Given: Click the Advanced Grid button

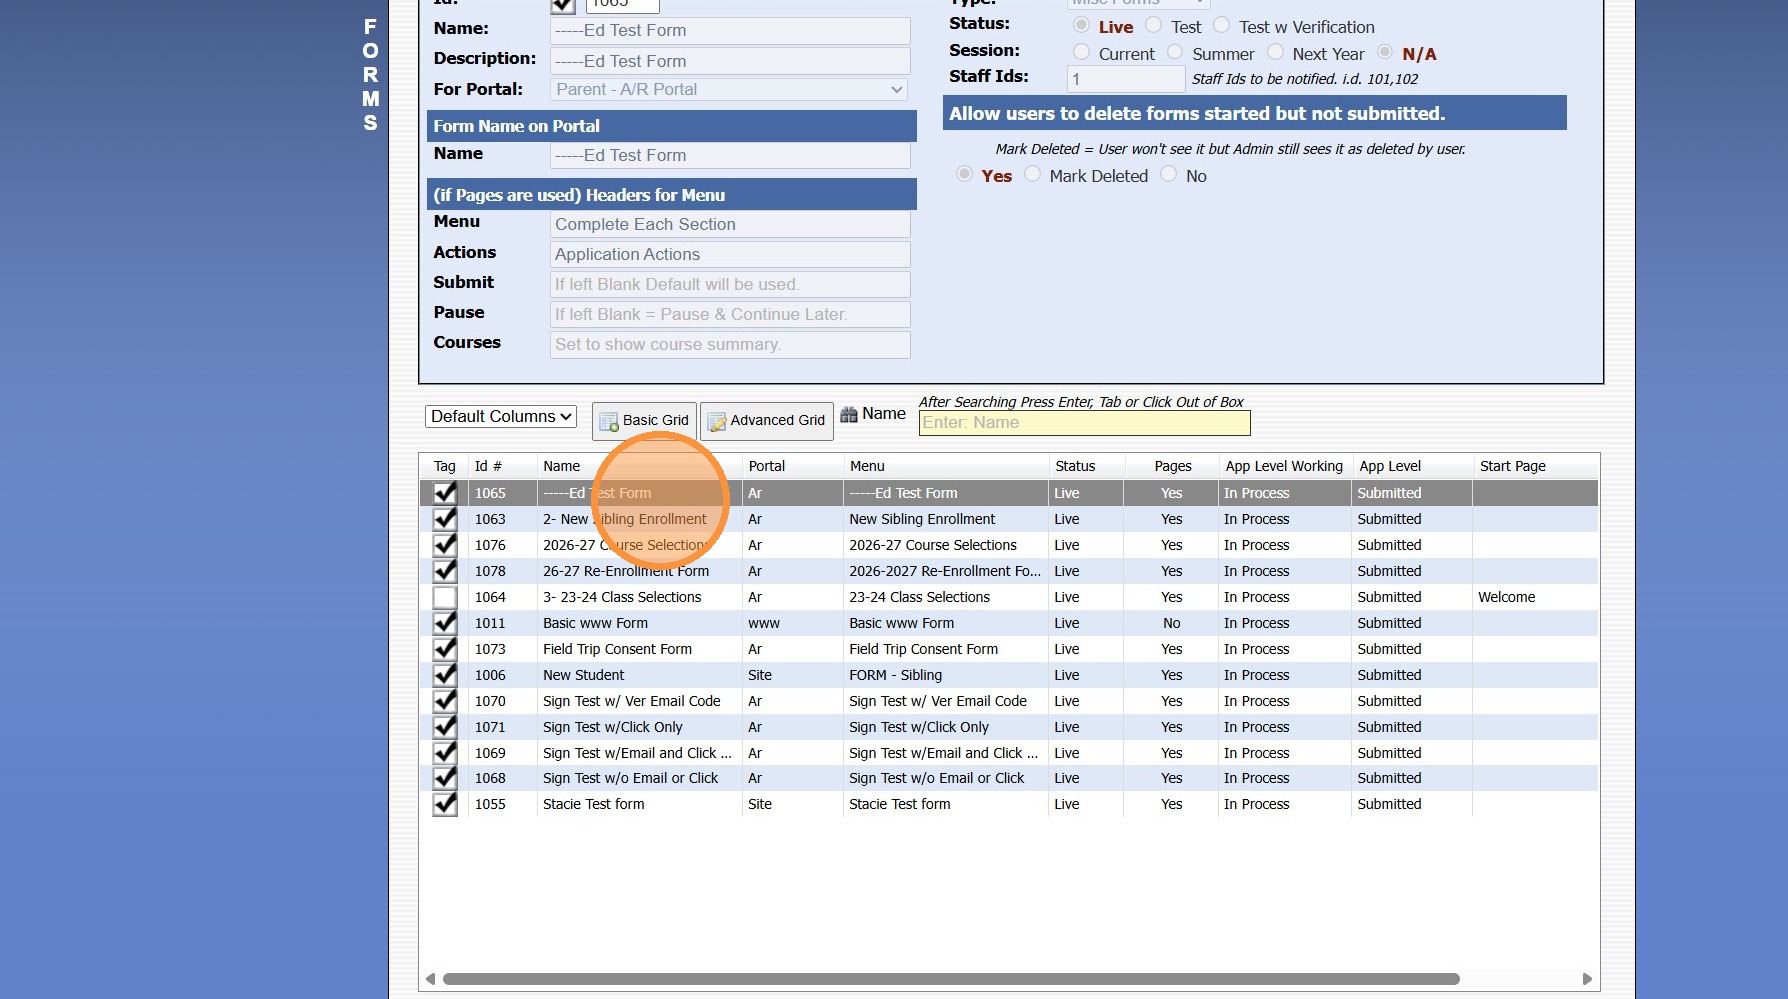Looking at the screenshot, I should click(x=767, y=421).
